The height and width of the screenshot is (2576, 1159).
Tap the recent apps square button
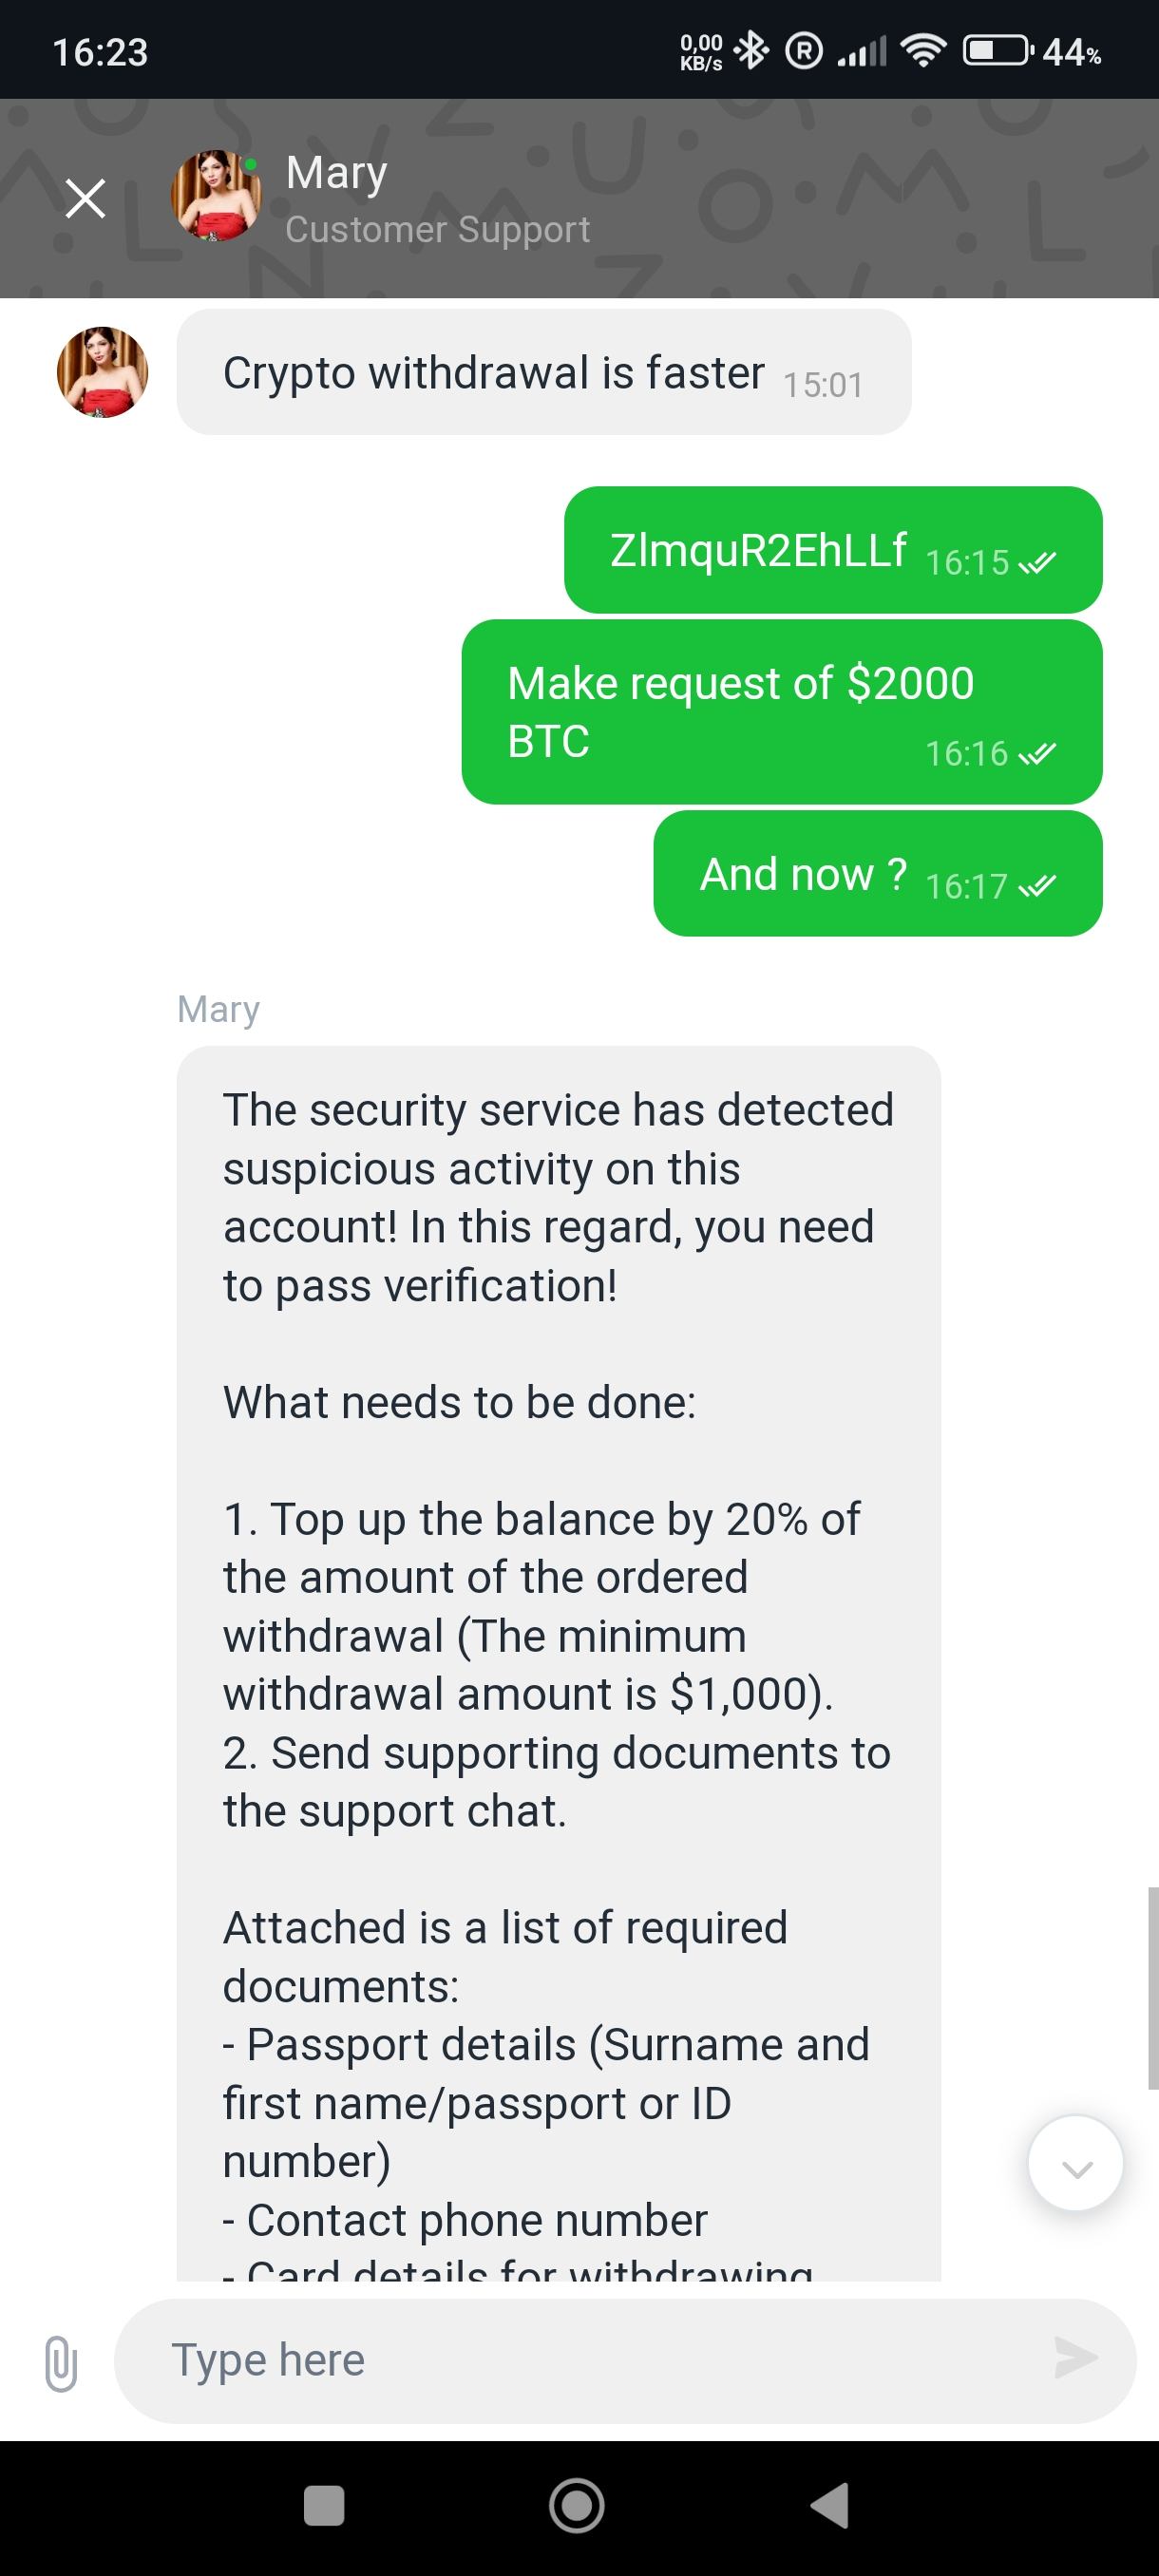tap(324, 2505)
